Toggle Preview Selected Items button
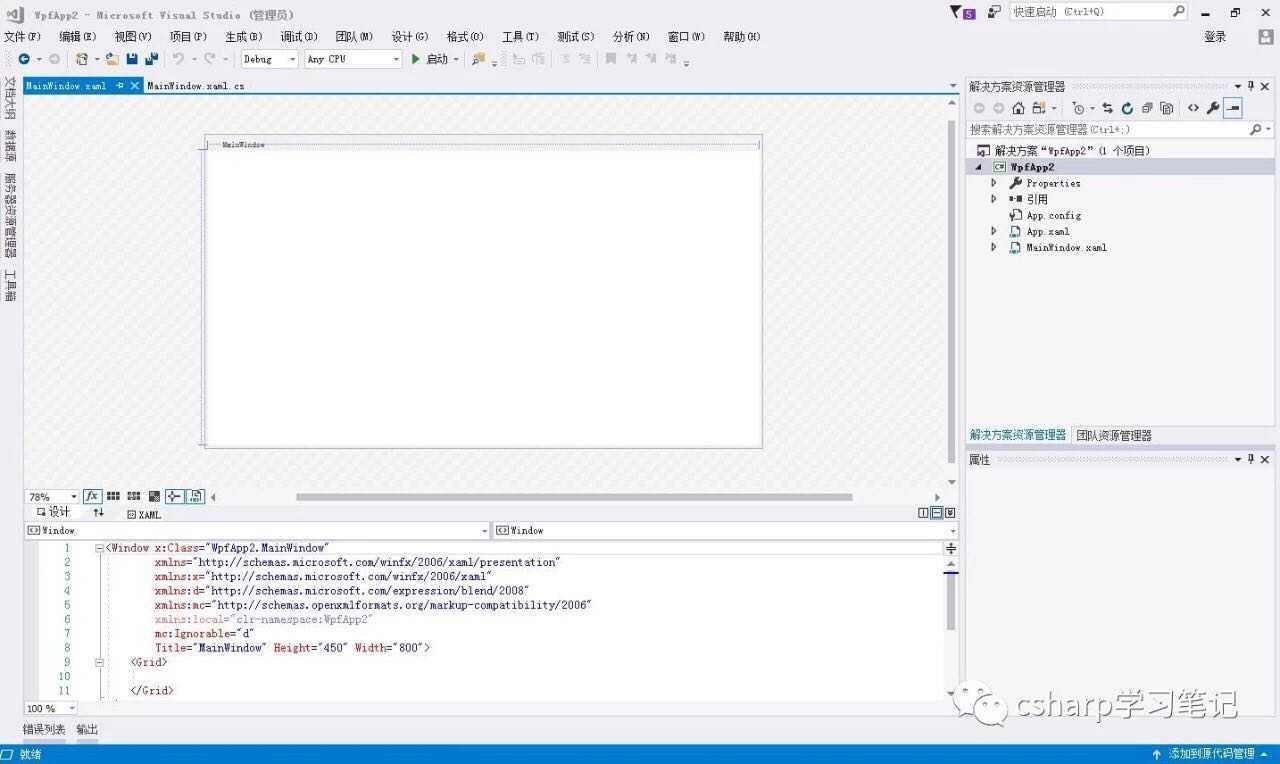 click(x=1233, y=108)
